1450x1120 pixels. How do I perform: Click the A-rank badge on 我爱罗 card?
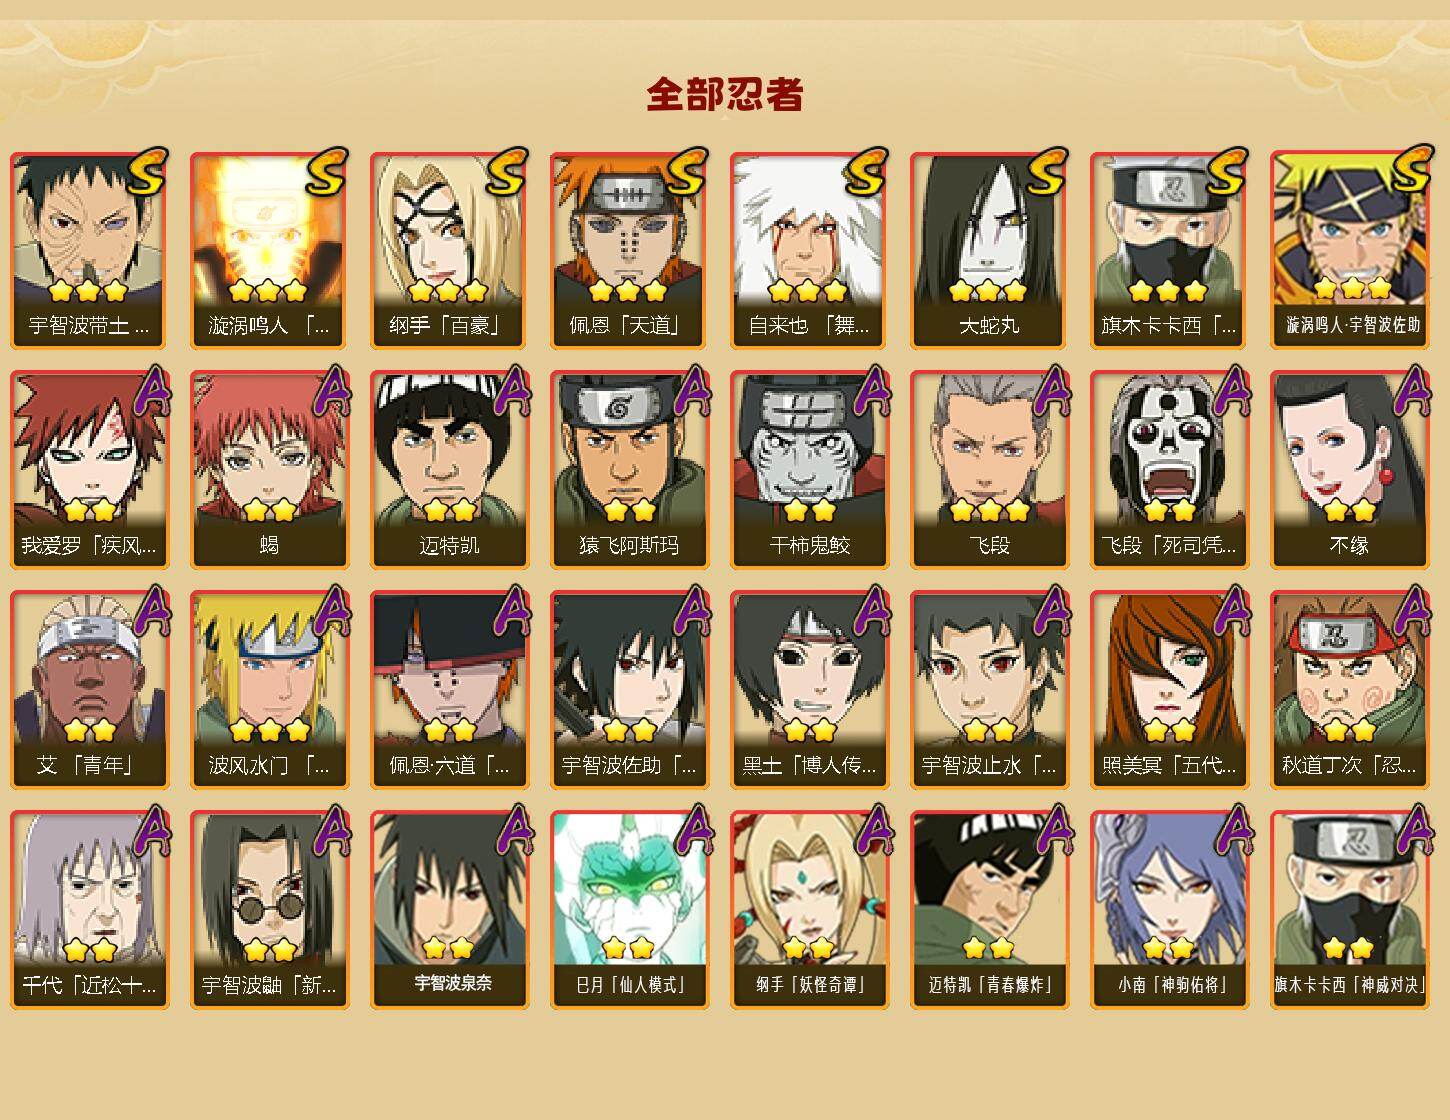pos(150,390)
